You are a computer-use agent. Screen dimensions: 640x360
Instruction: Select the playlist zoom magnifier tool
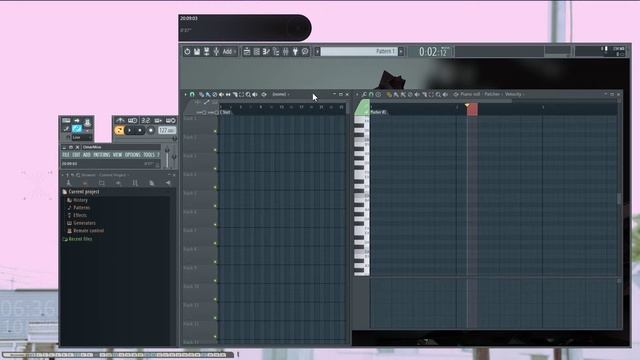click(248, 95)
